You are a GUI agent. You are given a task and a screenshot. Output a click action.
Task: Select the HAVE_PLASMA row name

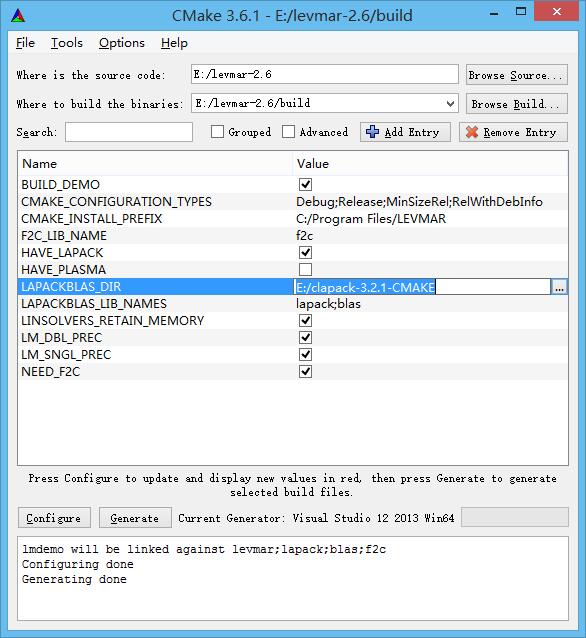tap(63, 270)
